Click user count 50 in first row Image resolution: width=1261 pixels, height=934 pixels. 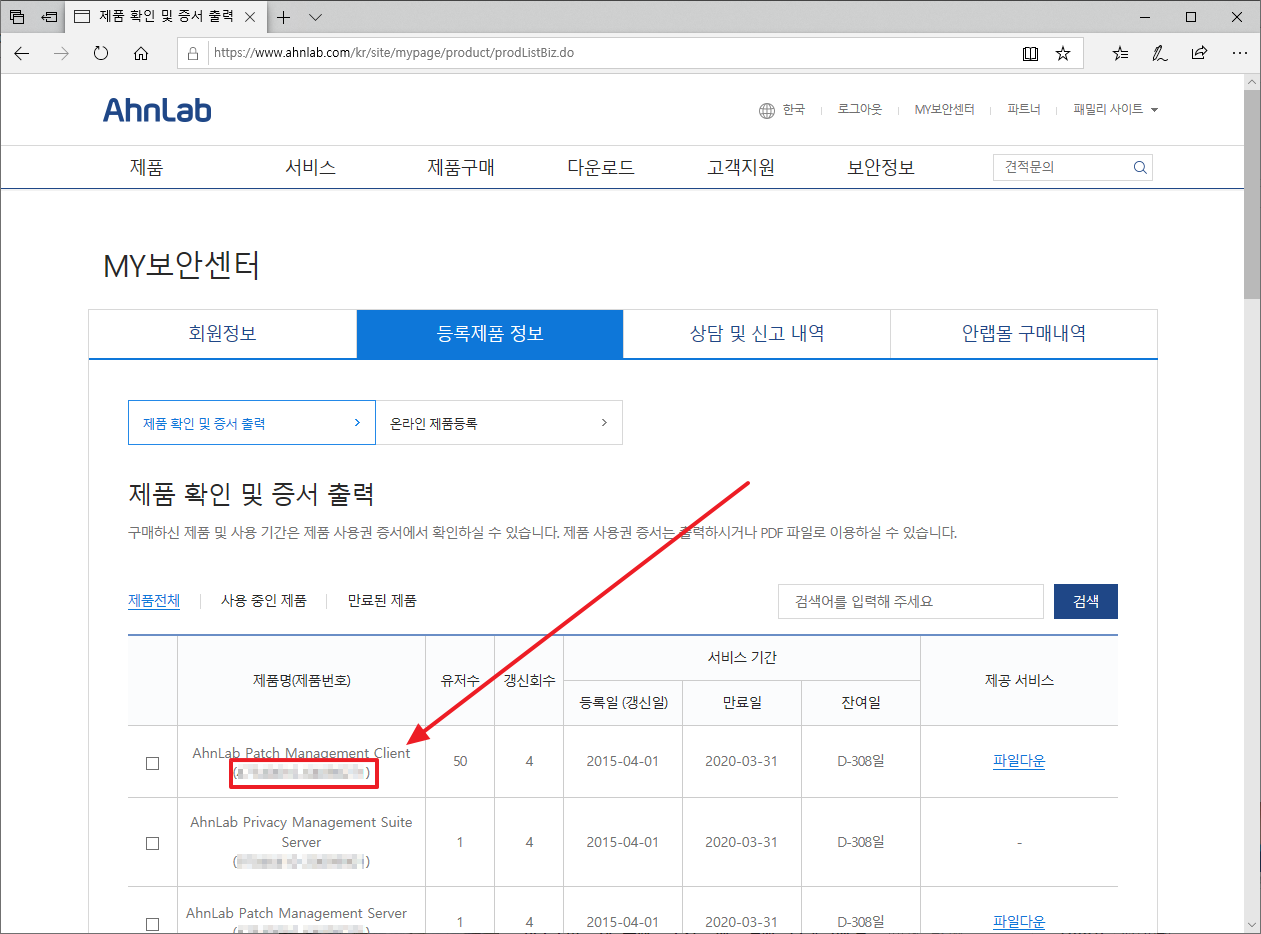(x=460, y=761)
